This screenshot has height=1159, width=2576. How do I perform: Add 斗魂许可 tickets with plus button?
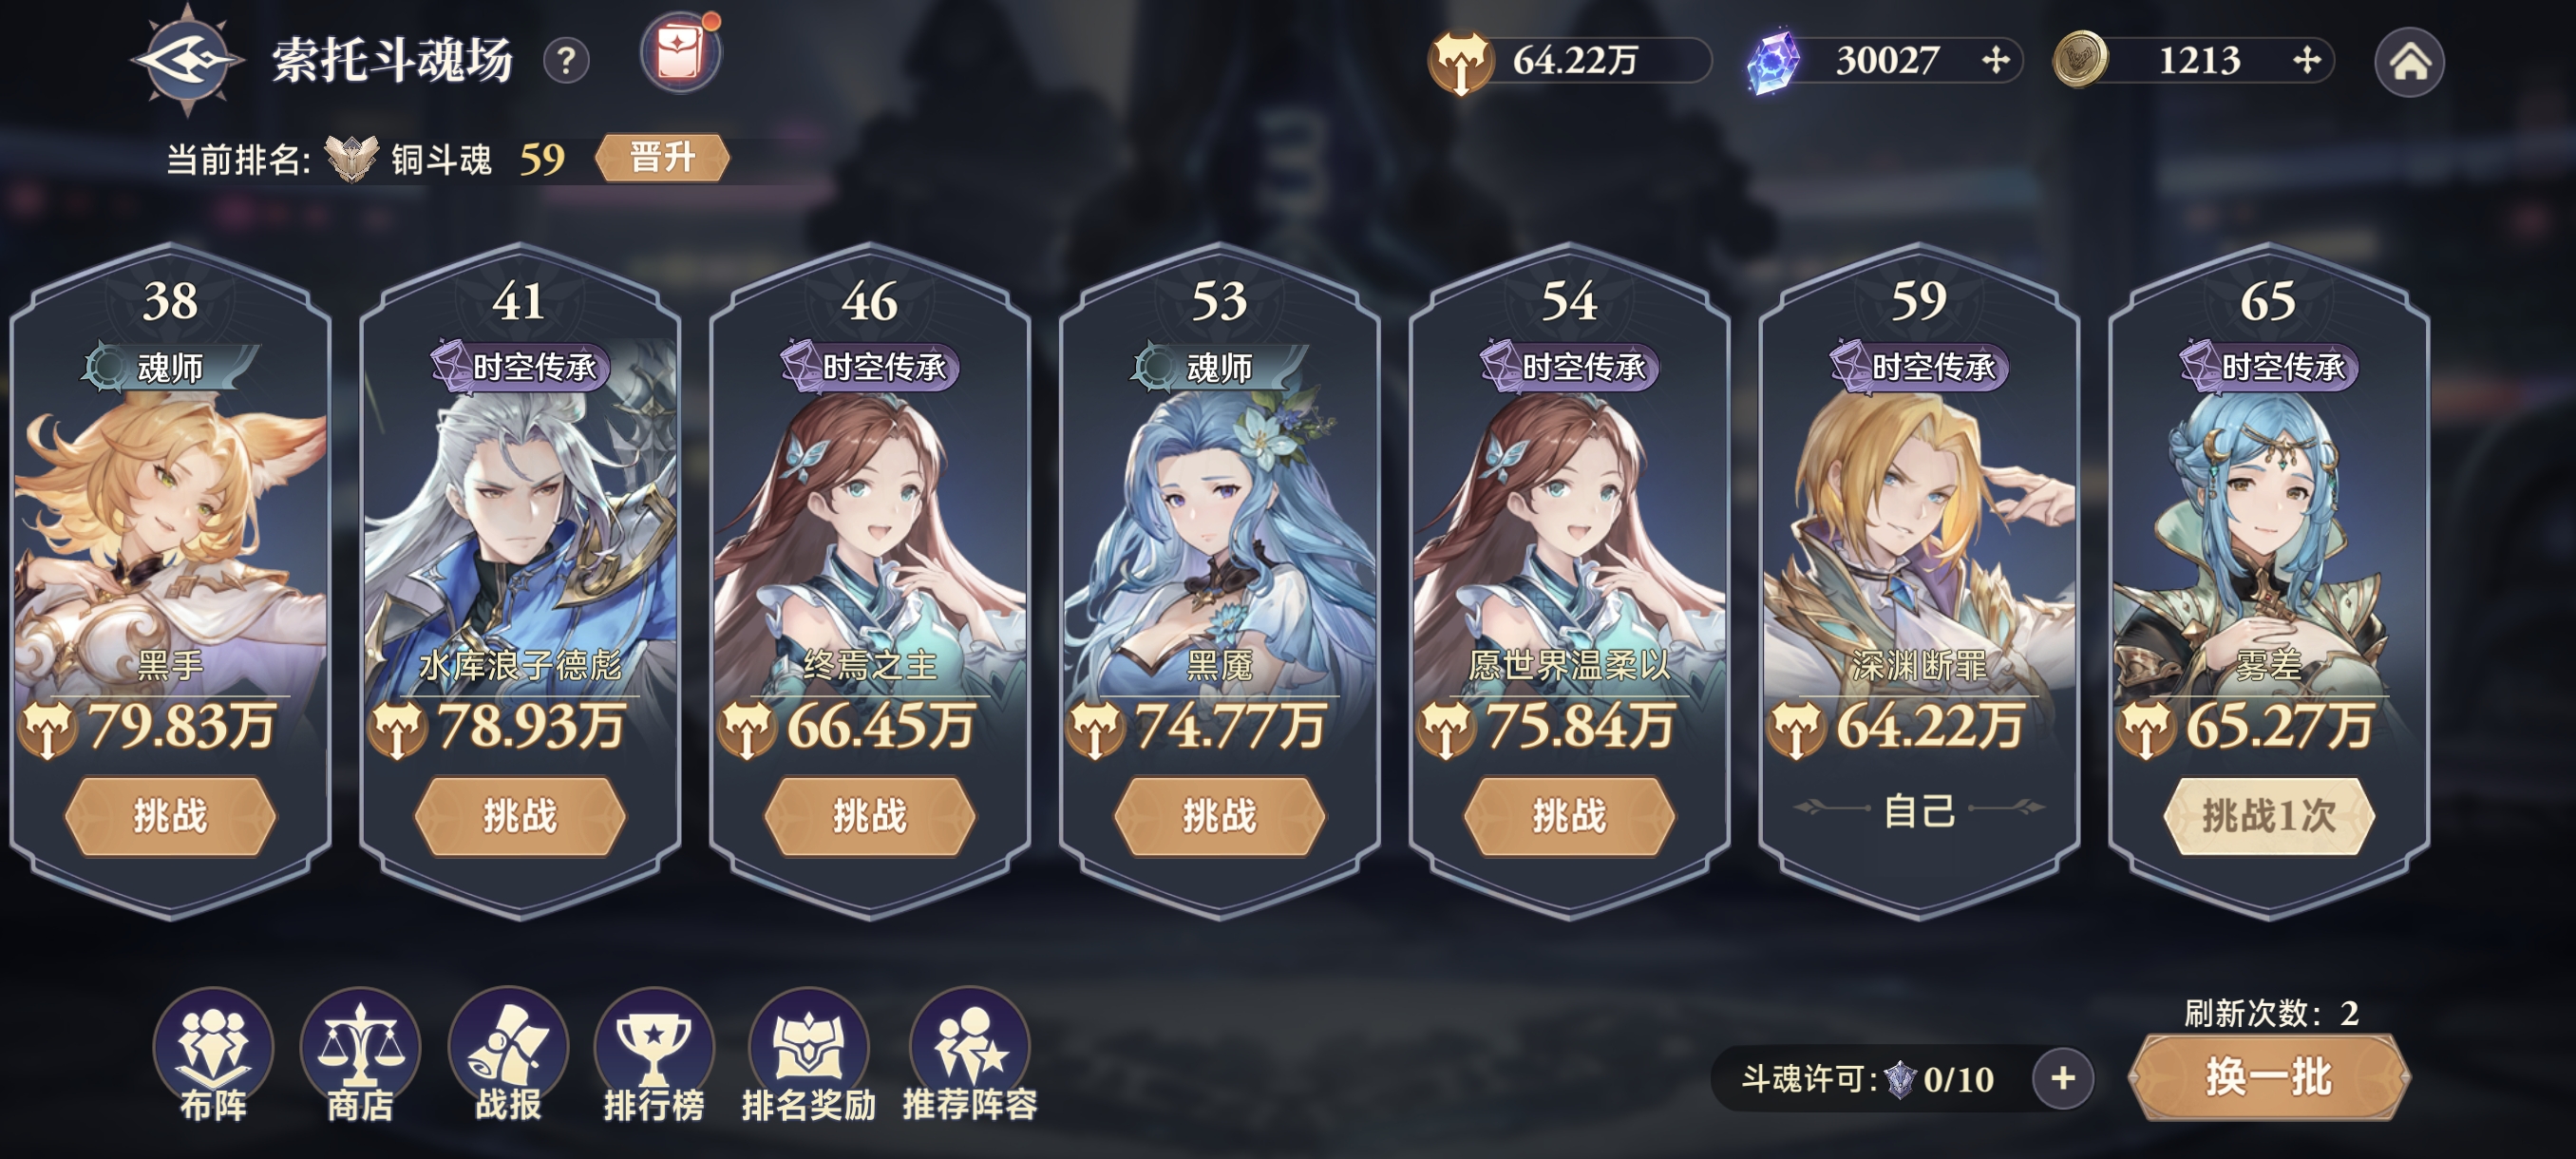[x=2063, y=1078]
